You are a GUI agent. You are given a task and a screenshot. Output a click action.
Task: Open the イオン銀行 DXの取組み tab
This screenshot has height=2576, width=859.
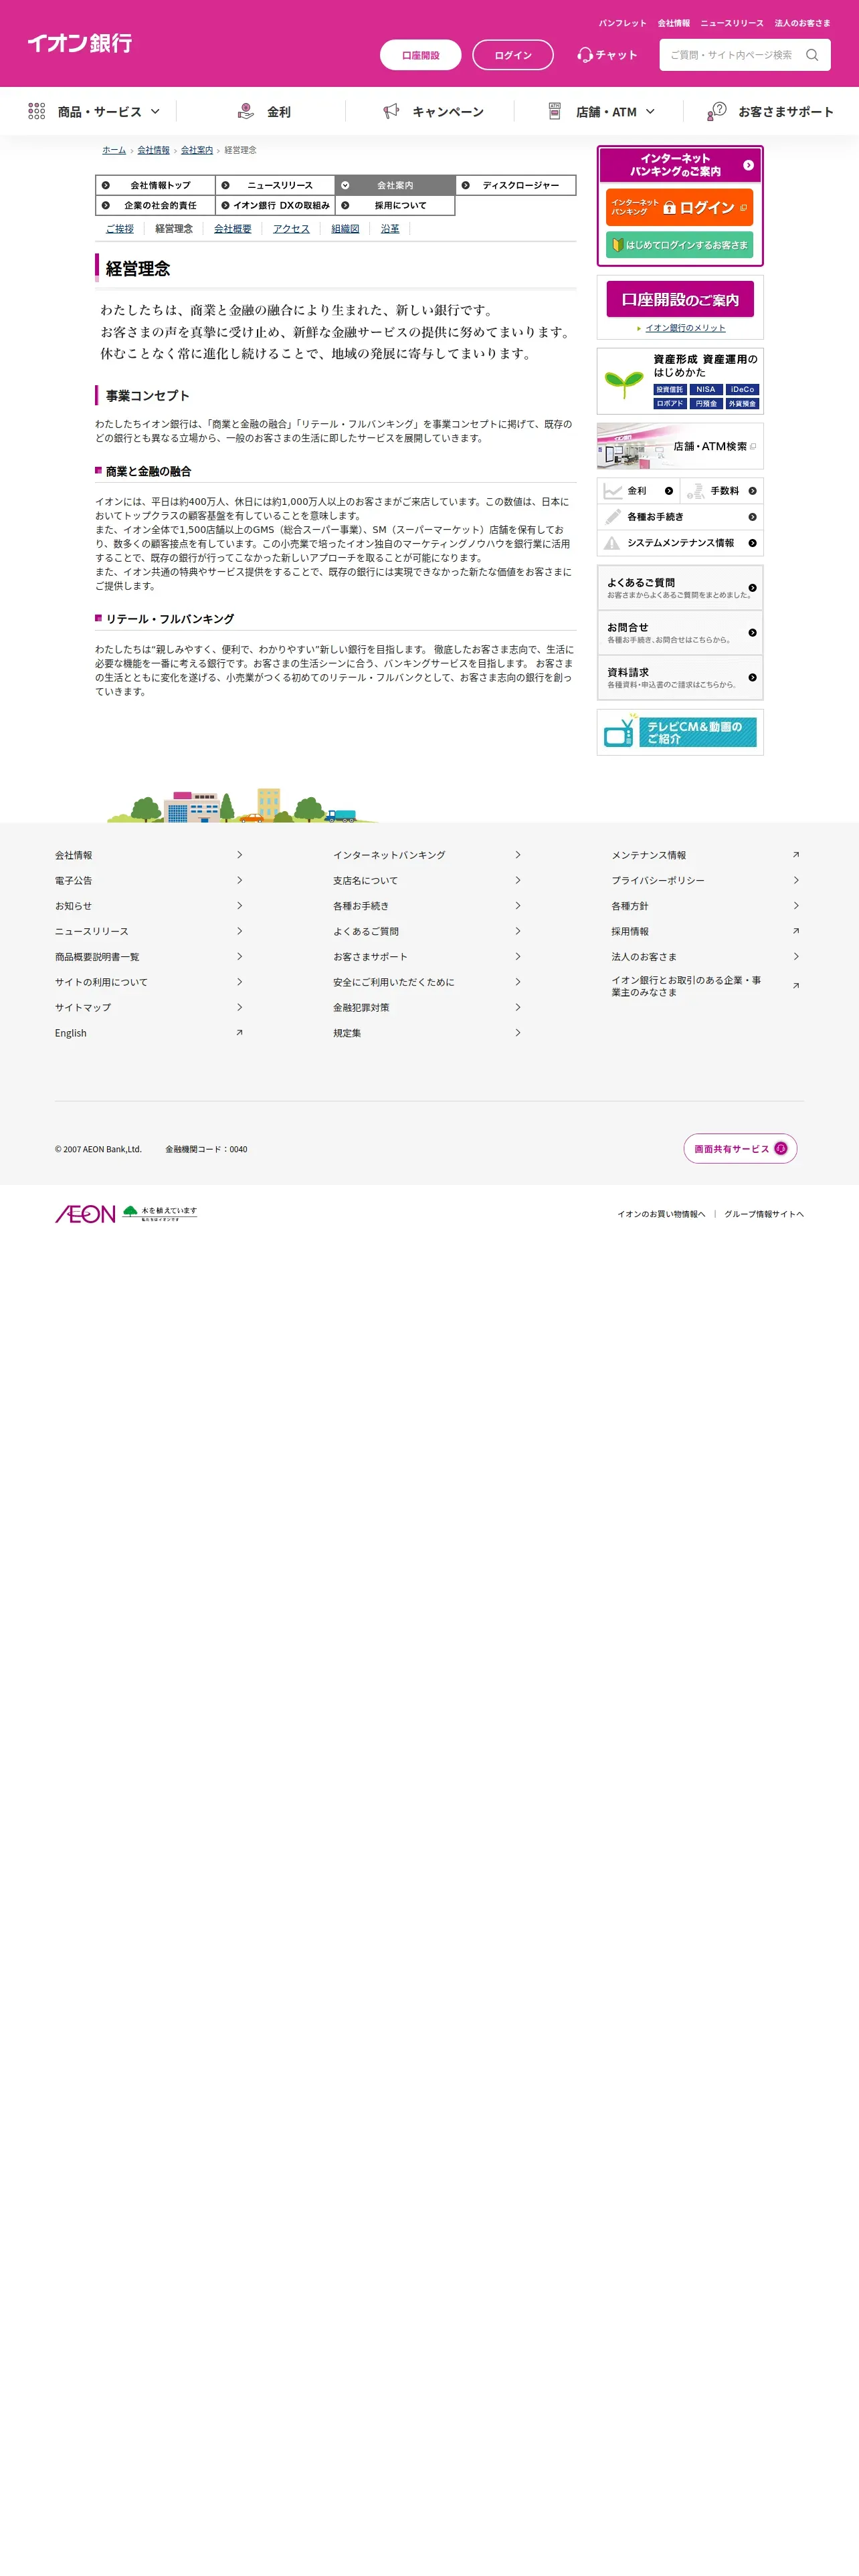click(x=275, y=205)
